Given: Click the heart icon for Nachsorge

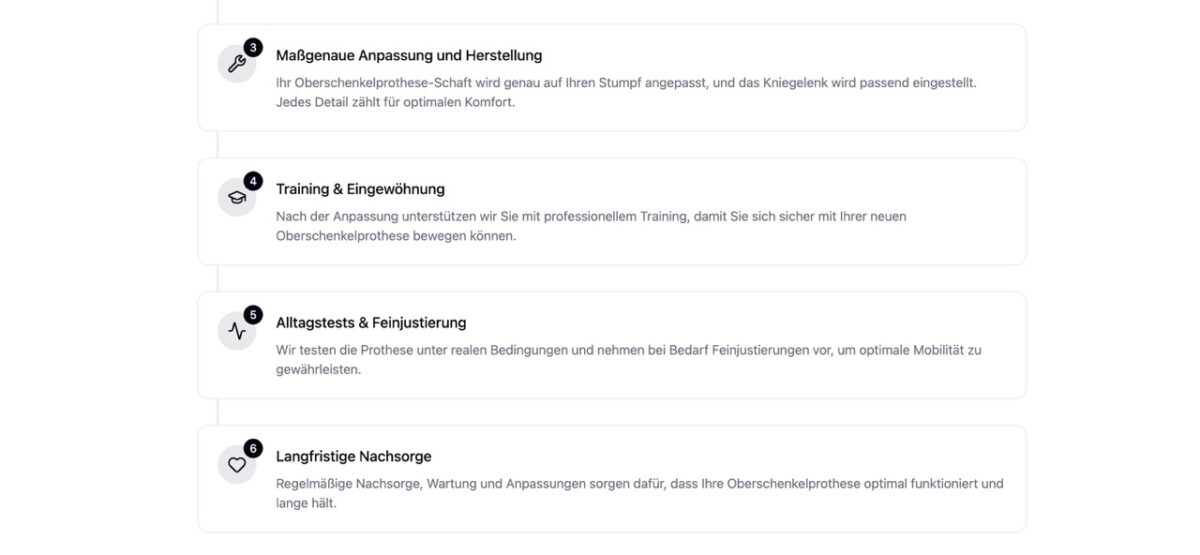Looking at the screenshot, I should [x=236, y=465].
